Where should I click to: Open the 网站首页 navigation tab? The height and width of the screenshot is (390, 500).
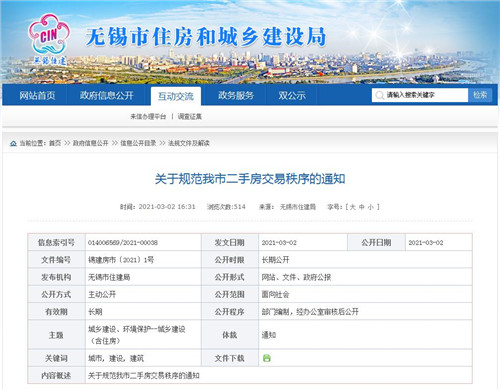37,96
